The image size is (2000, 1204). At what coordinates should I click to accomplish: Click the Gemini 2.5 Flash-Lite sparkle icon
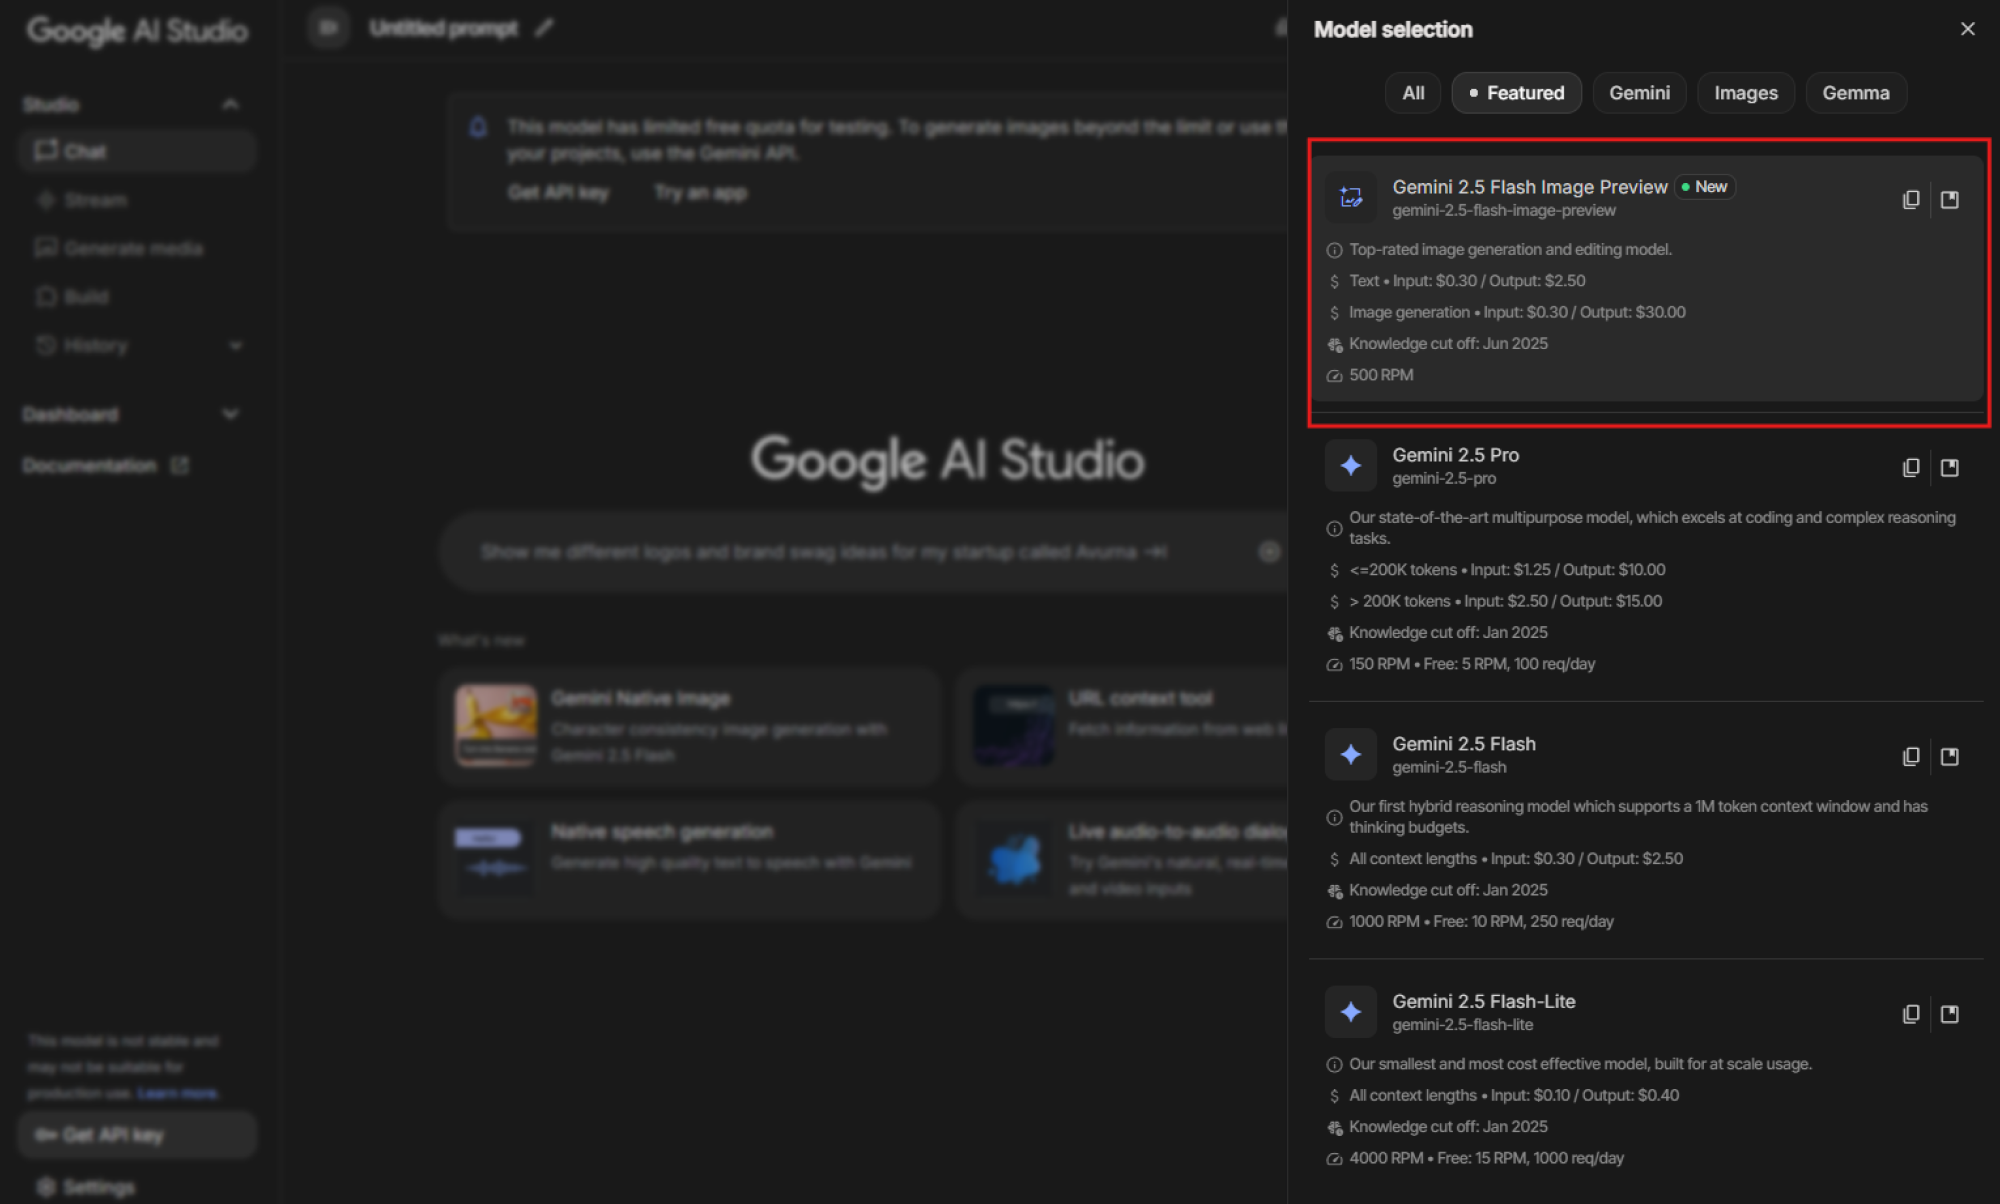[x=1351, y=1011]
